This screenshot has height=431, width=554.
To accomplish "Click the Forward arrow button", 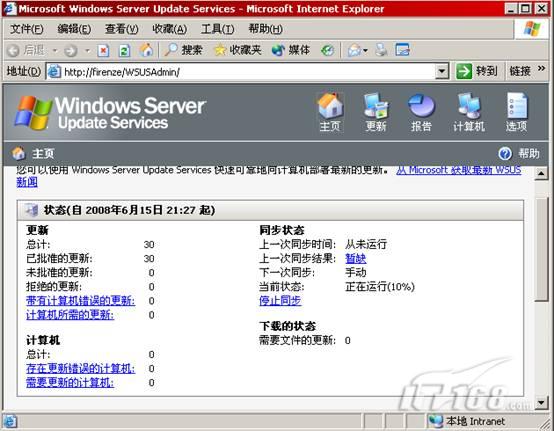I will tap(70, 51).
